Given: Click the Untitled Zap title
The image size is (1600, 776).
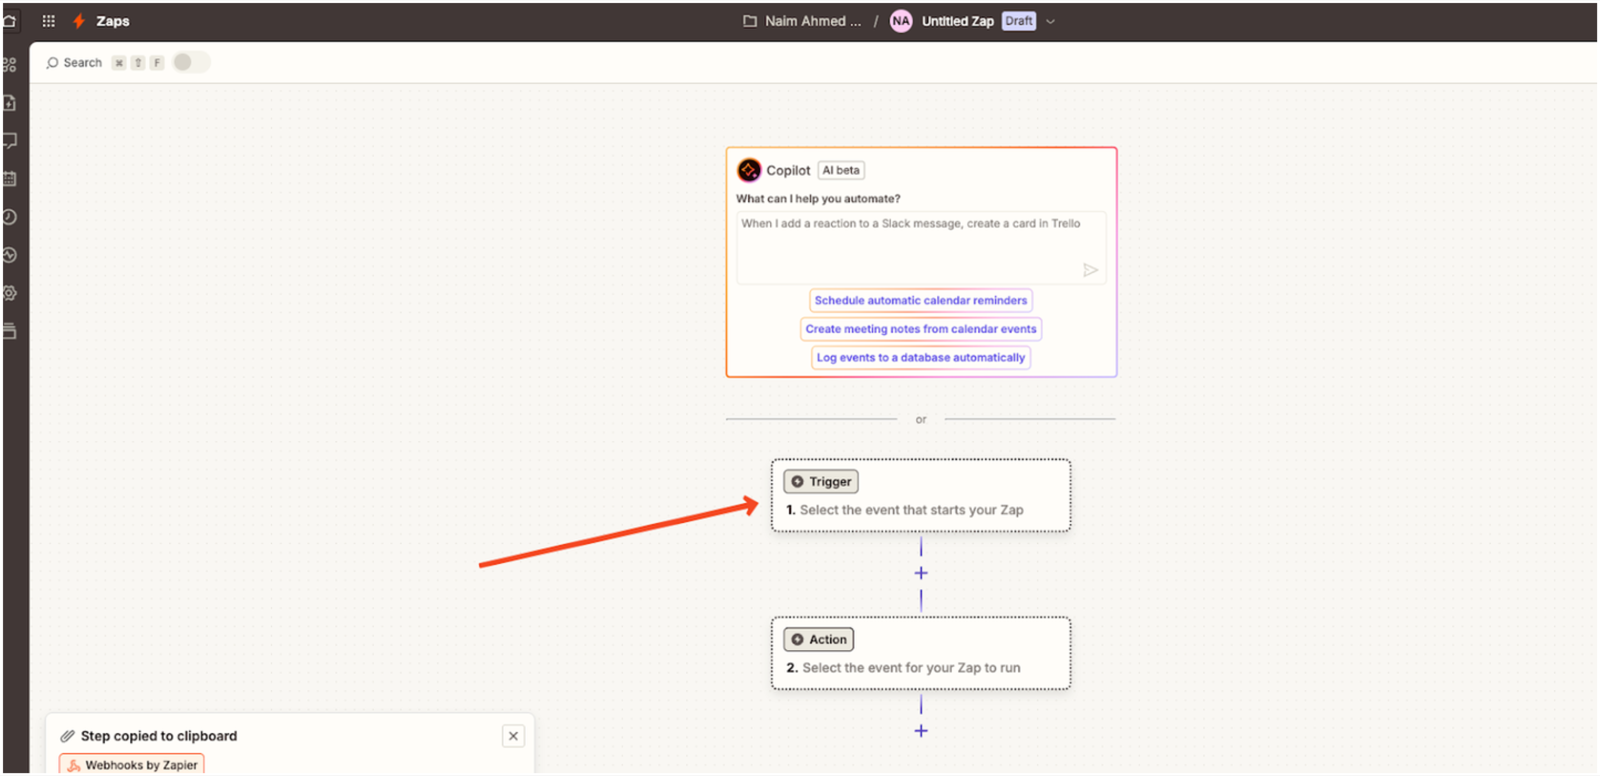Looking at the screenshot, I should point(958,21).
